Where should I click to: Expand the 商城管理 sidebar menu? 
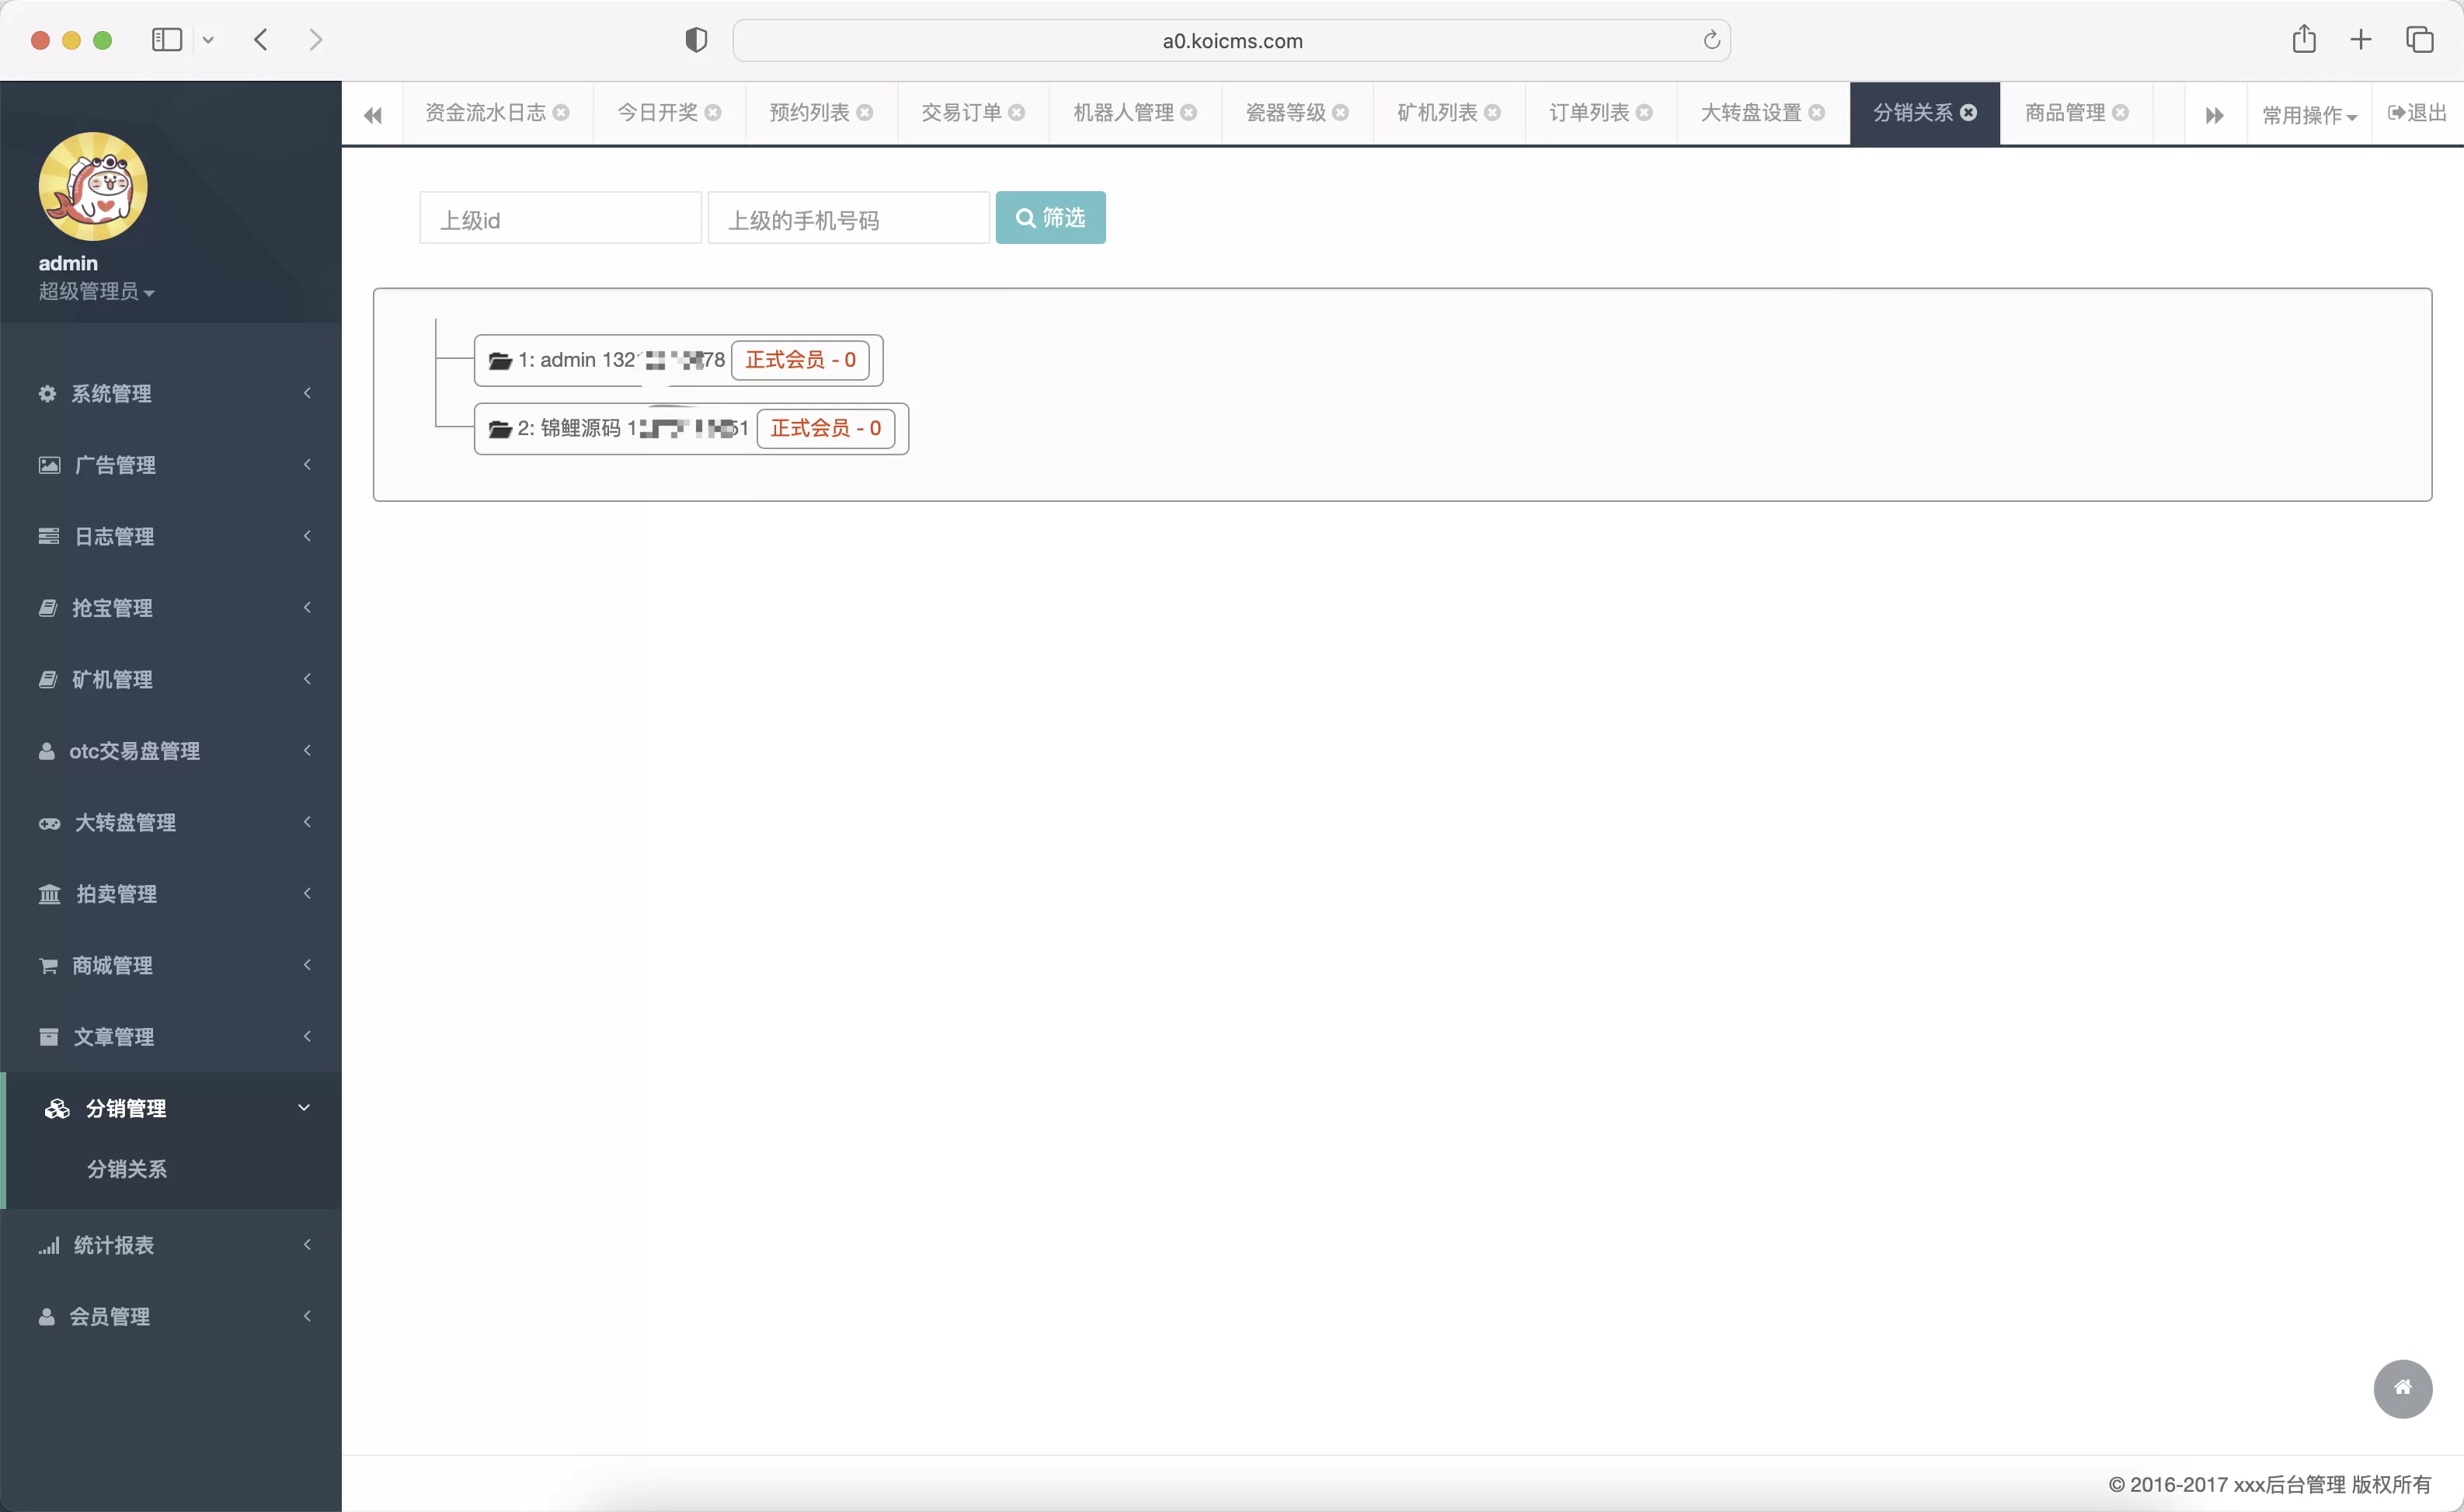[171, 966]
